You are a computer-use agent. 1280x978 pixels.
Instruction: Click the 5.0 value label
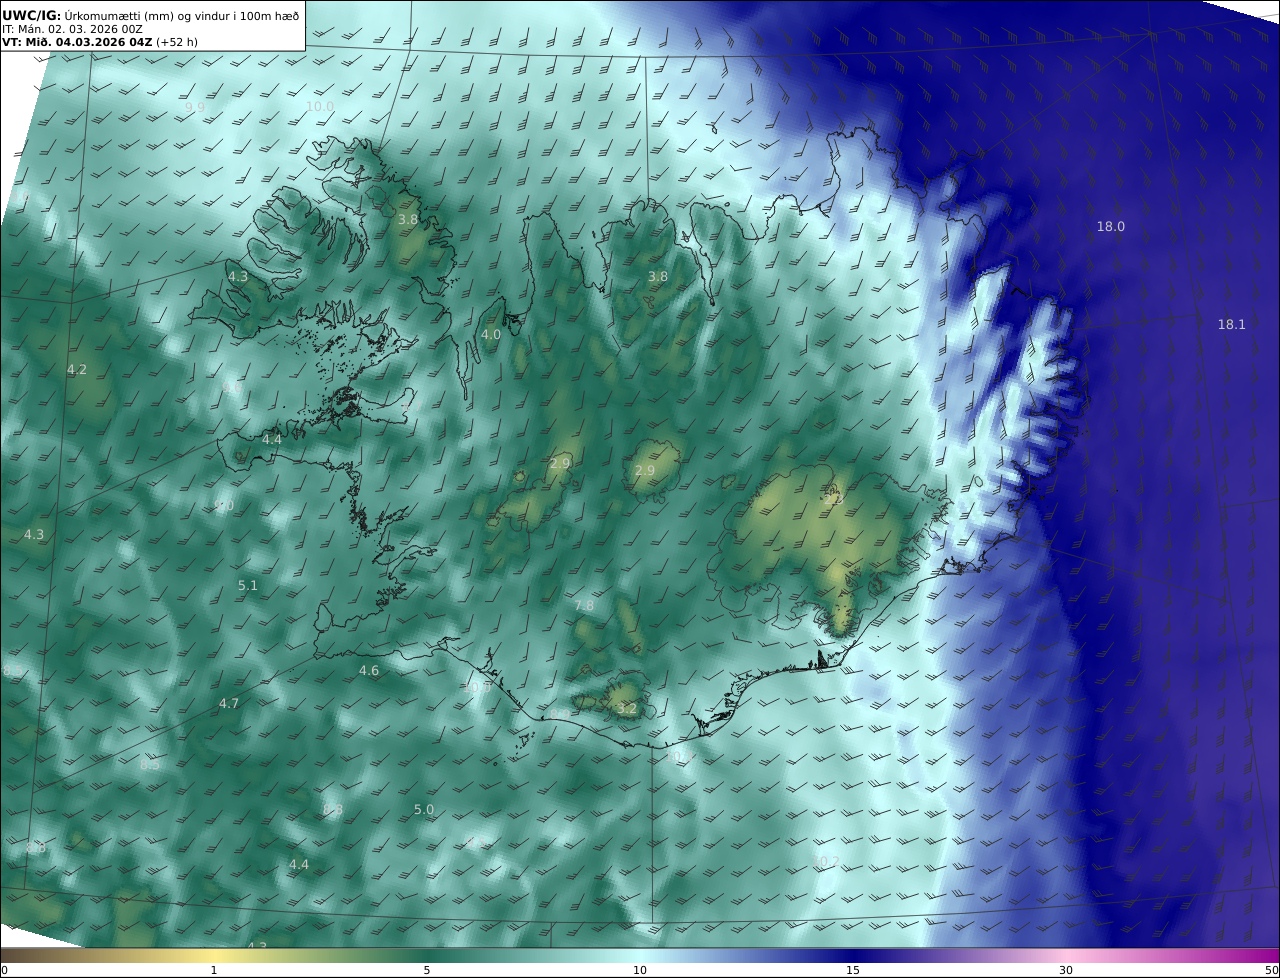424,810
